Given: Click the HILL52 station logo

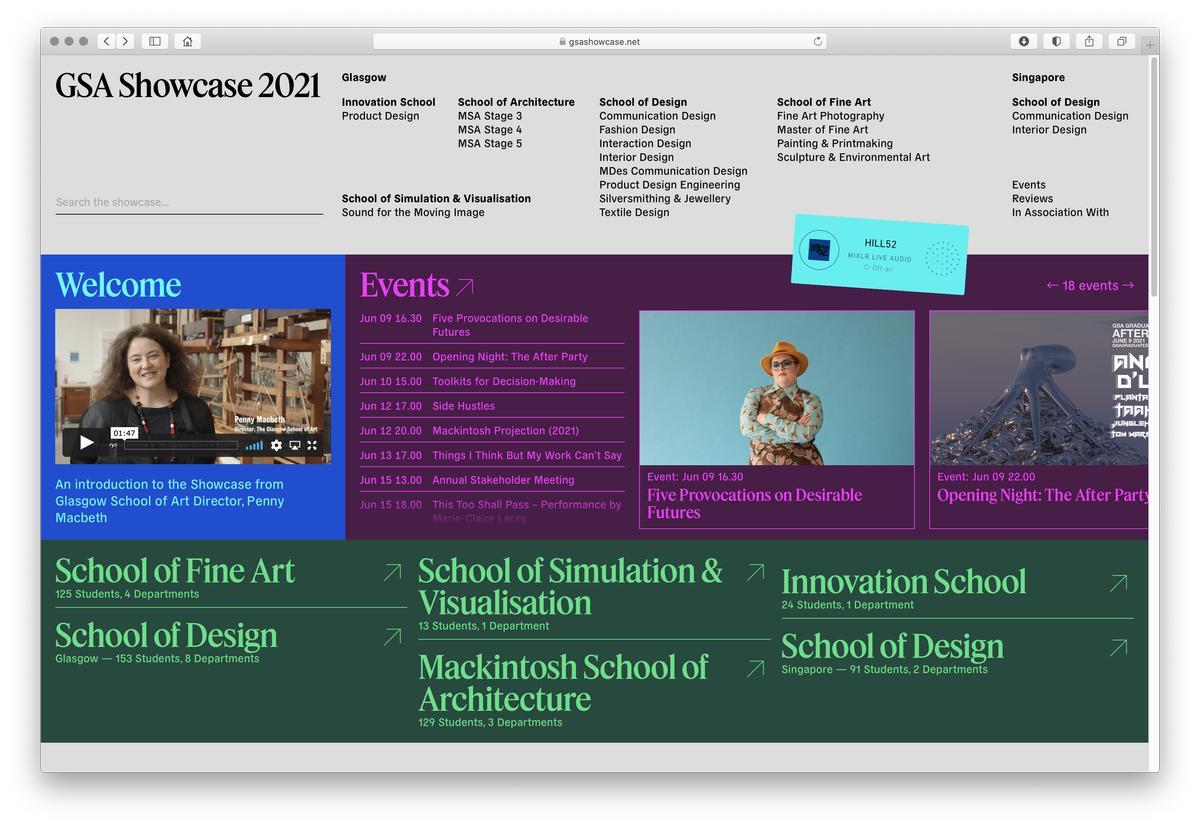Looking at the screenshot, I should click(x=819, y=250).
